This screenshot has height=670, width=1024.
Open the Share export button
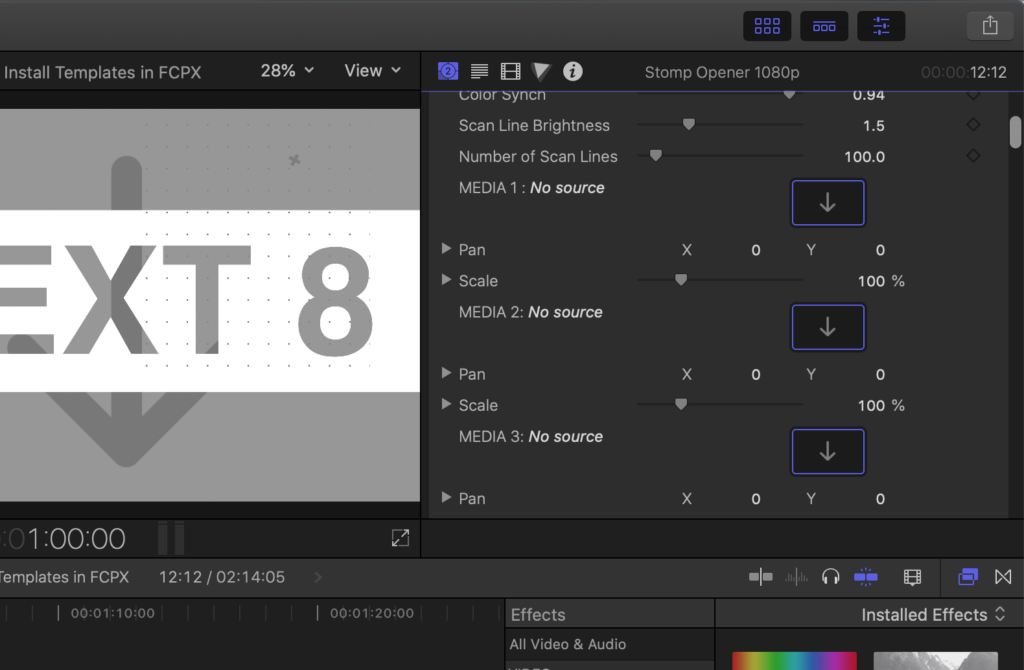[x=990, y=26]
